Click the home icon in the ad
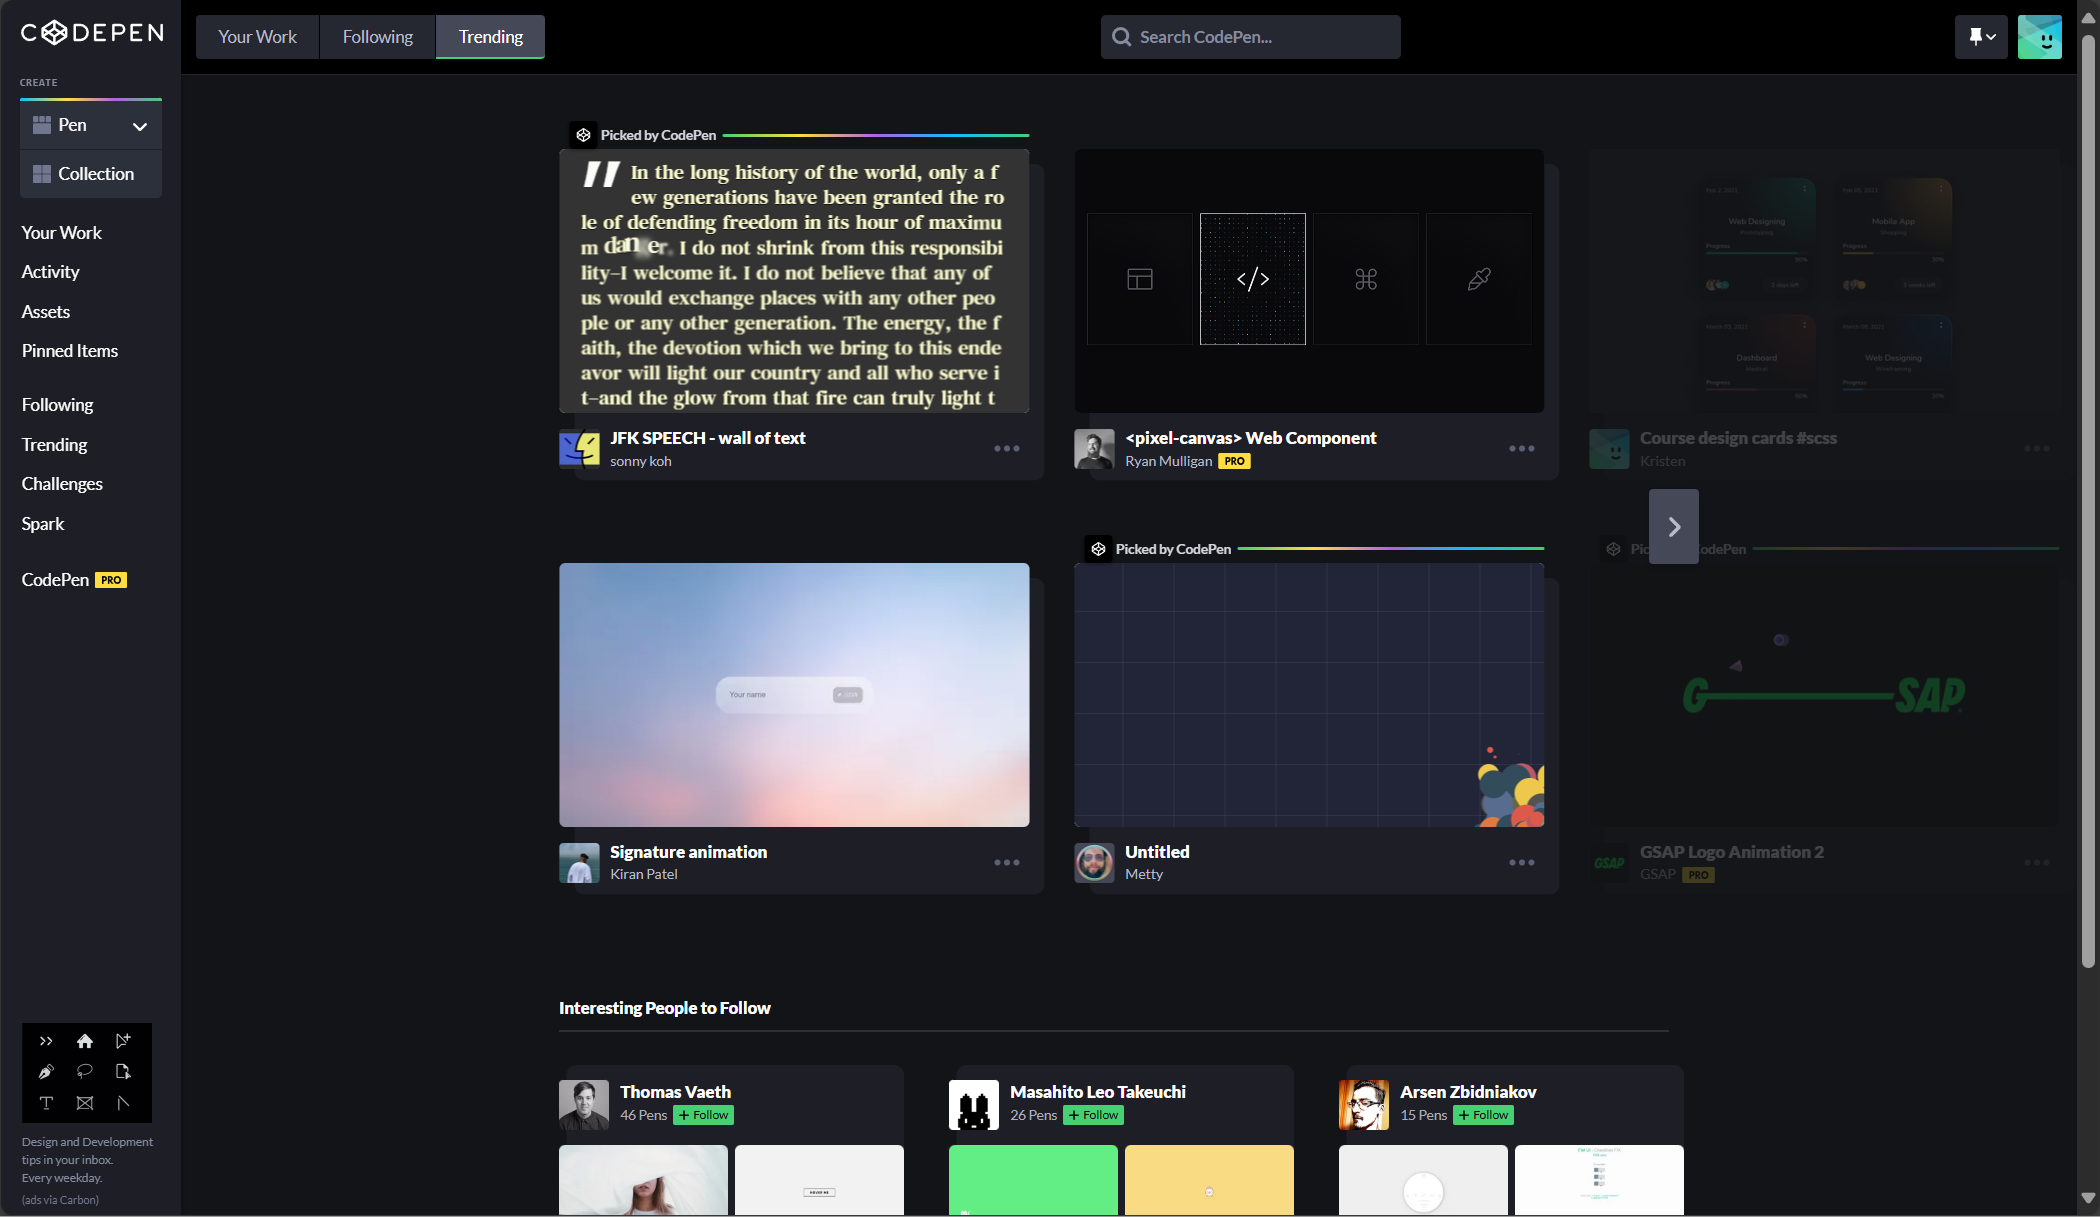Viewport: 2100px width, 1217px height. coord(85,1041)
